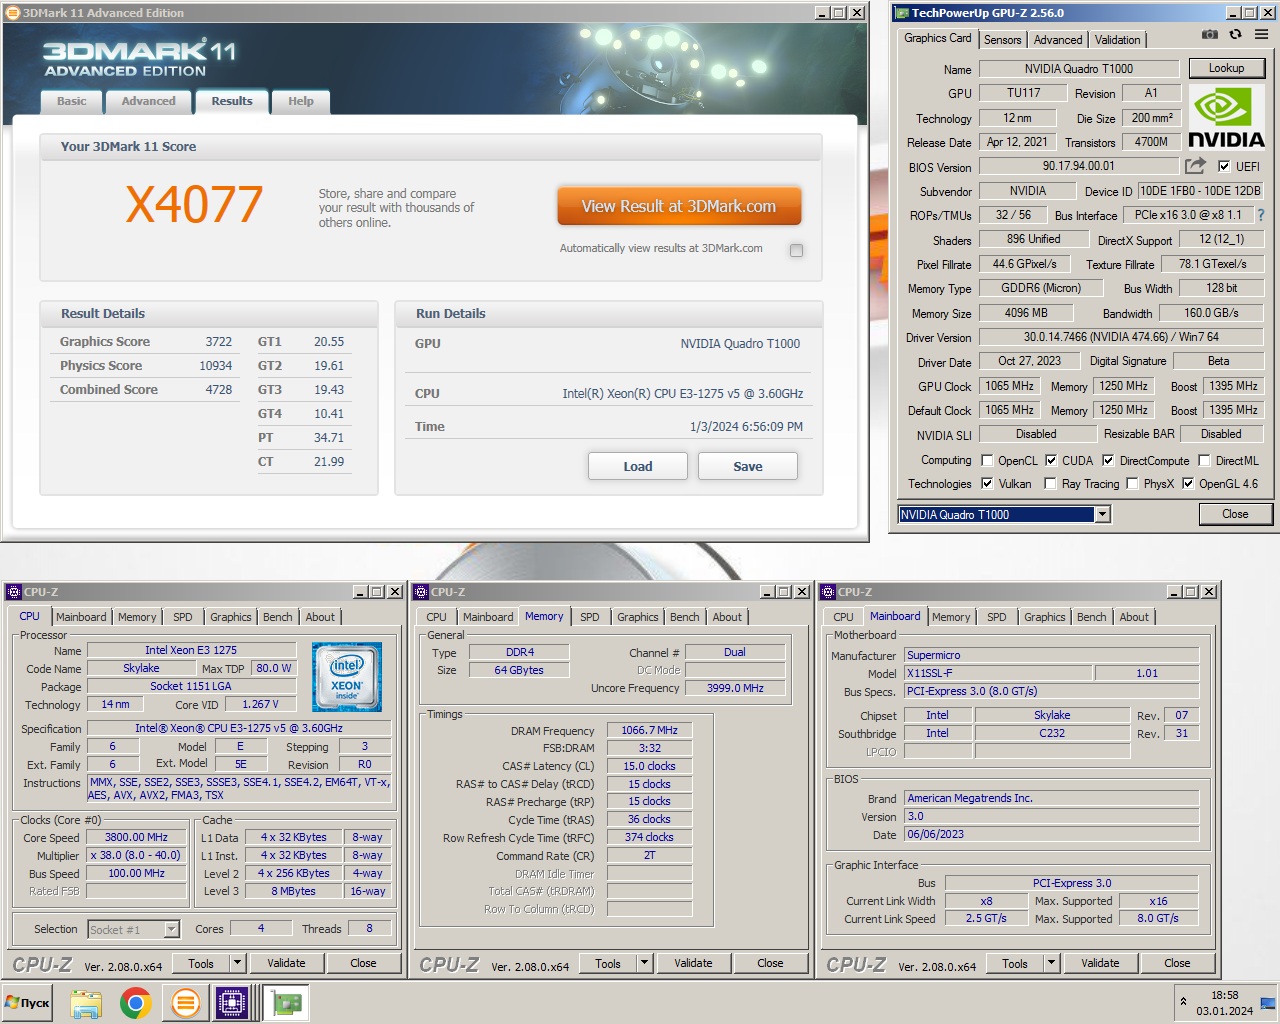Click the Device ID 10DE 1FB0 field

point(1200,191)
